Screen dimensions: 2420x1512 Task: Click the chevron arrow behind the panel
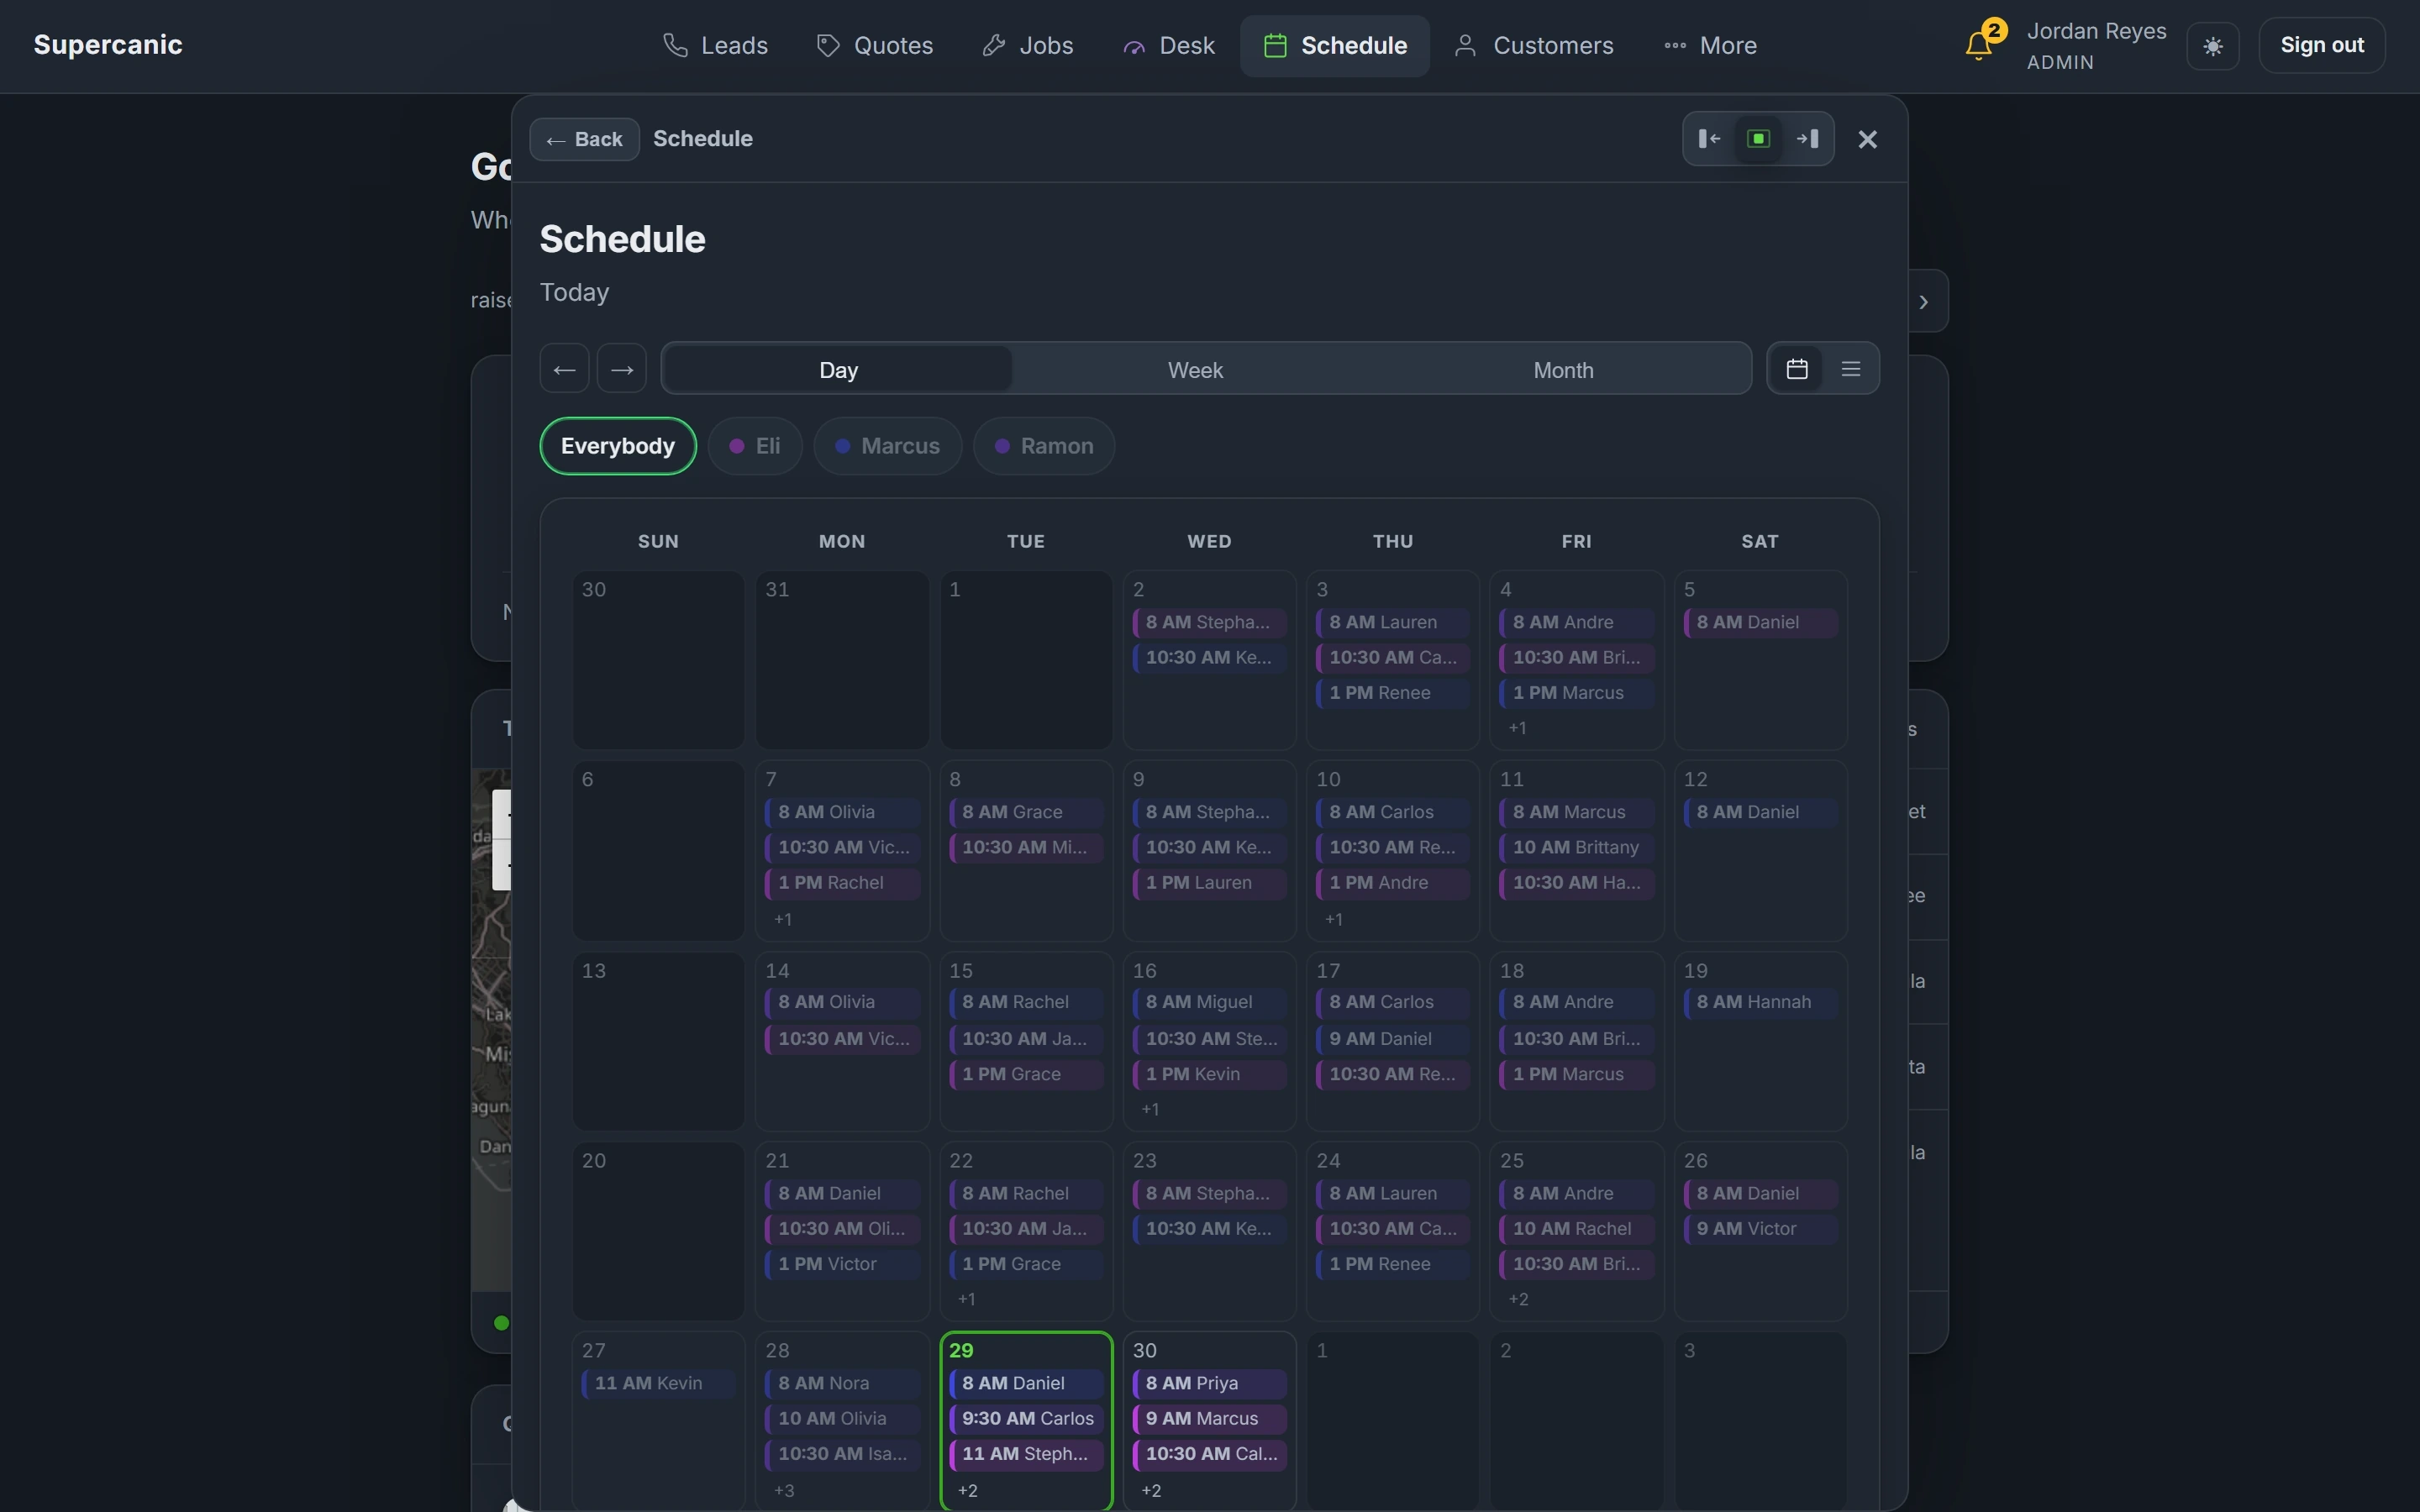point(1924,302)
